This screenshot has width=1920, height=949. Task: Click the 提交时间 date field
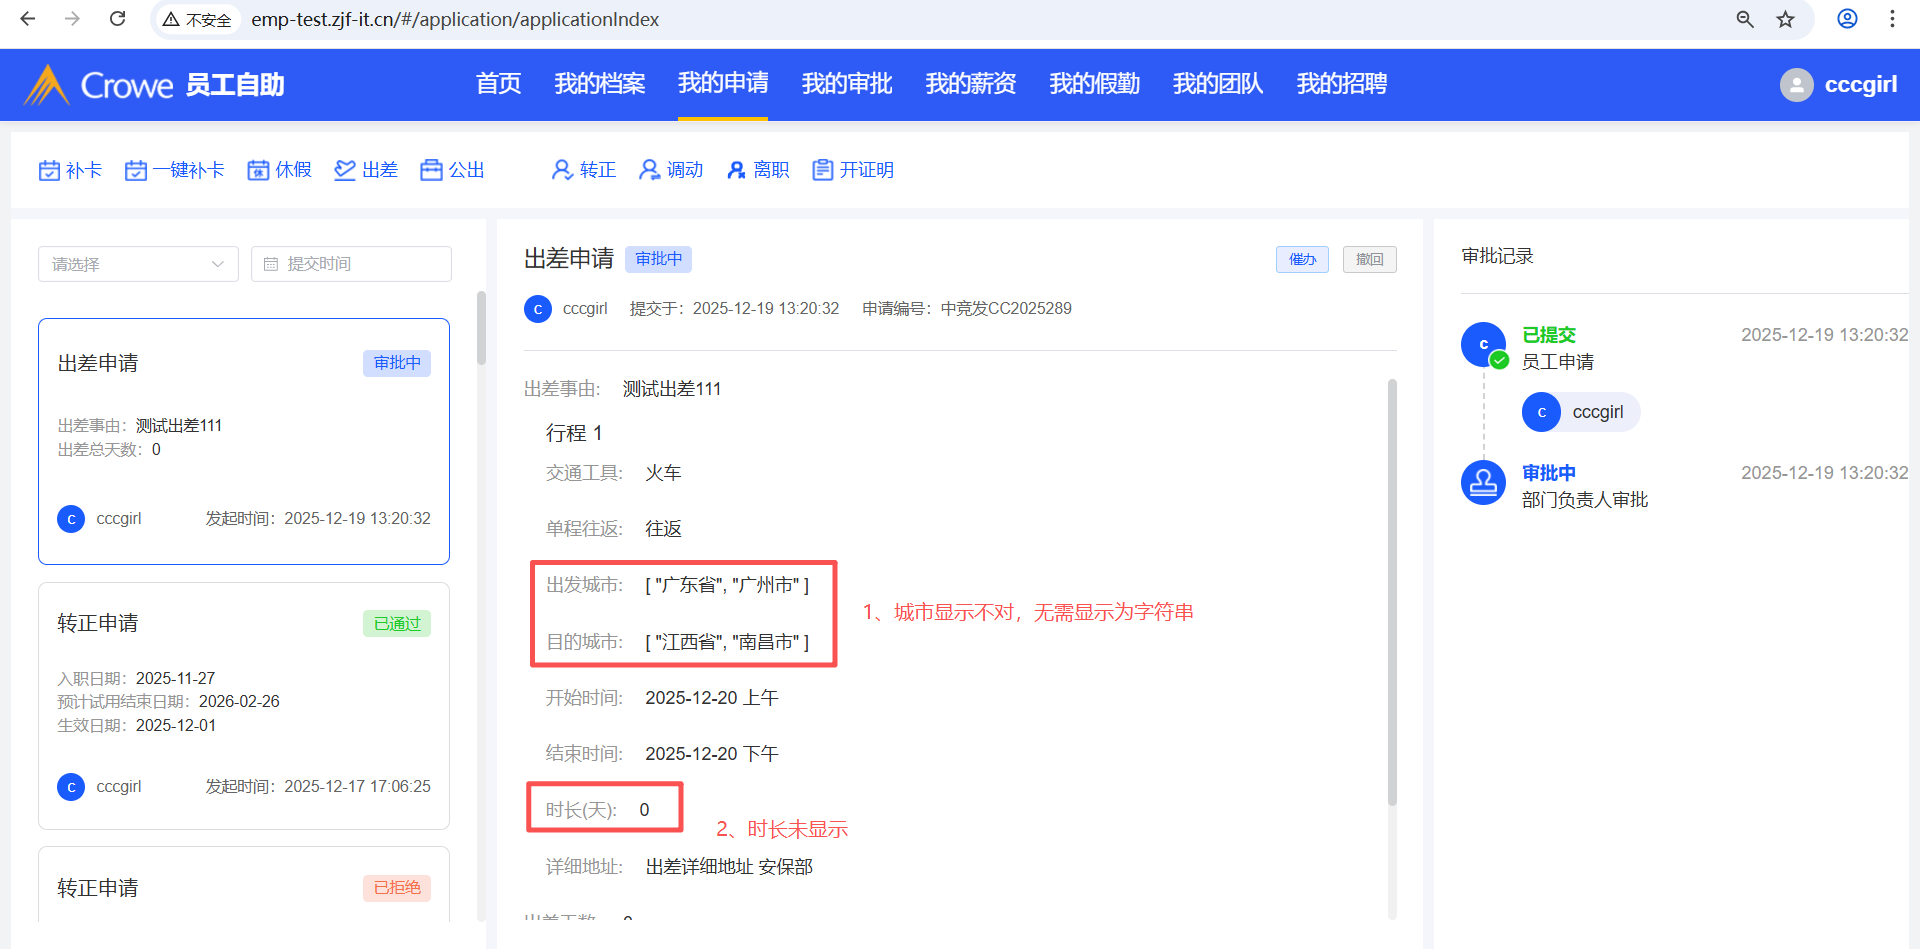click(x=351, y=264)
